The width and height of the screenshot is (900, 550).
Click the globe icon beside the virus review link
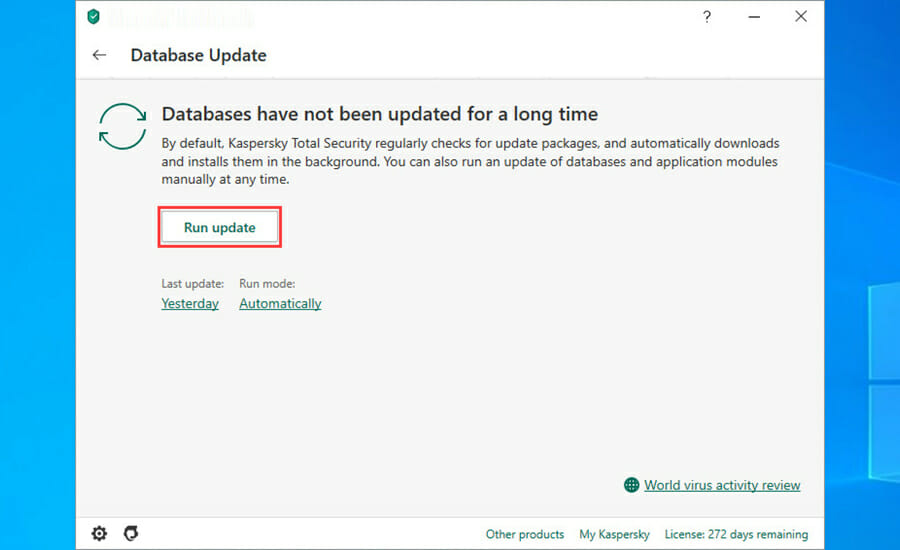point(631,485)
